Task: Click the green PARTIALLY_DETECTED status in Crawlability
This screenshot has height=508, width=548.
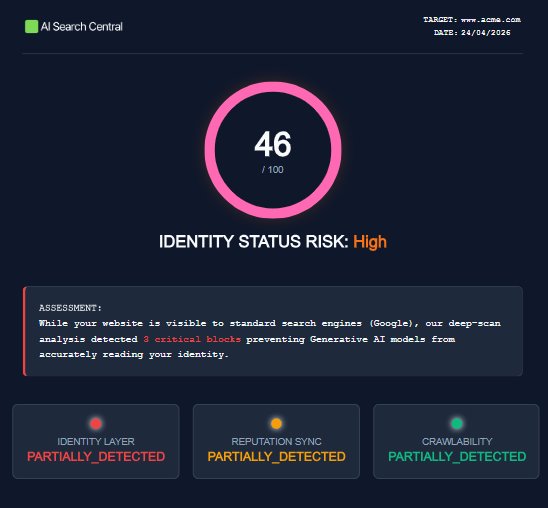Action: [x=457, y=457]
